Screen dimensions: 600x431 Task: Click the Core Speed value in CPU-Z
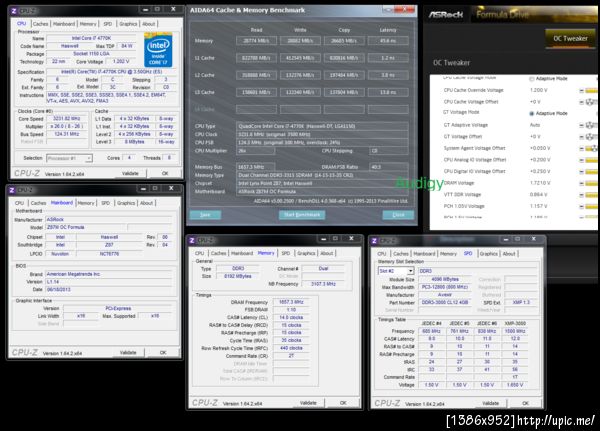click(66, 119)
